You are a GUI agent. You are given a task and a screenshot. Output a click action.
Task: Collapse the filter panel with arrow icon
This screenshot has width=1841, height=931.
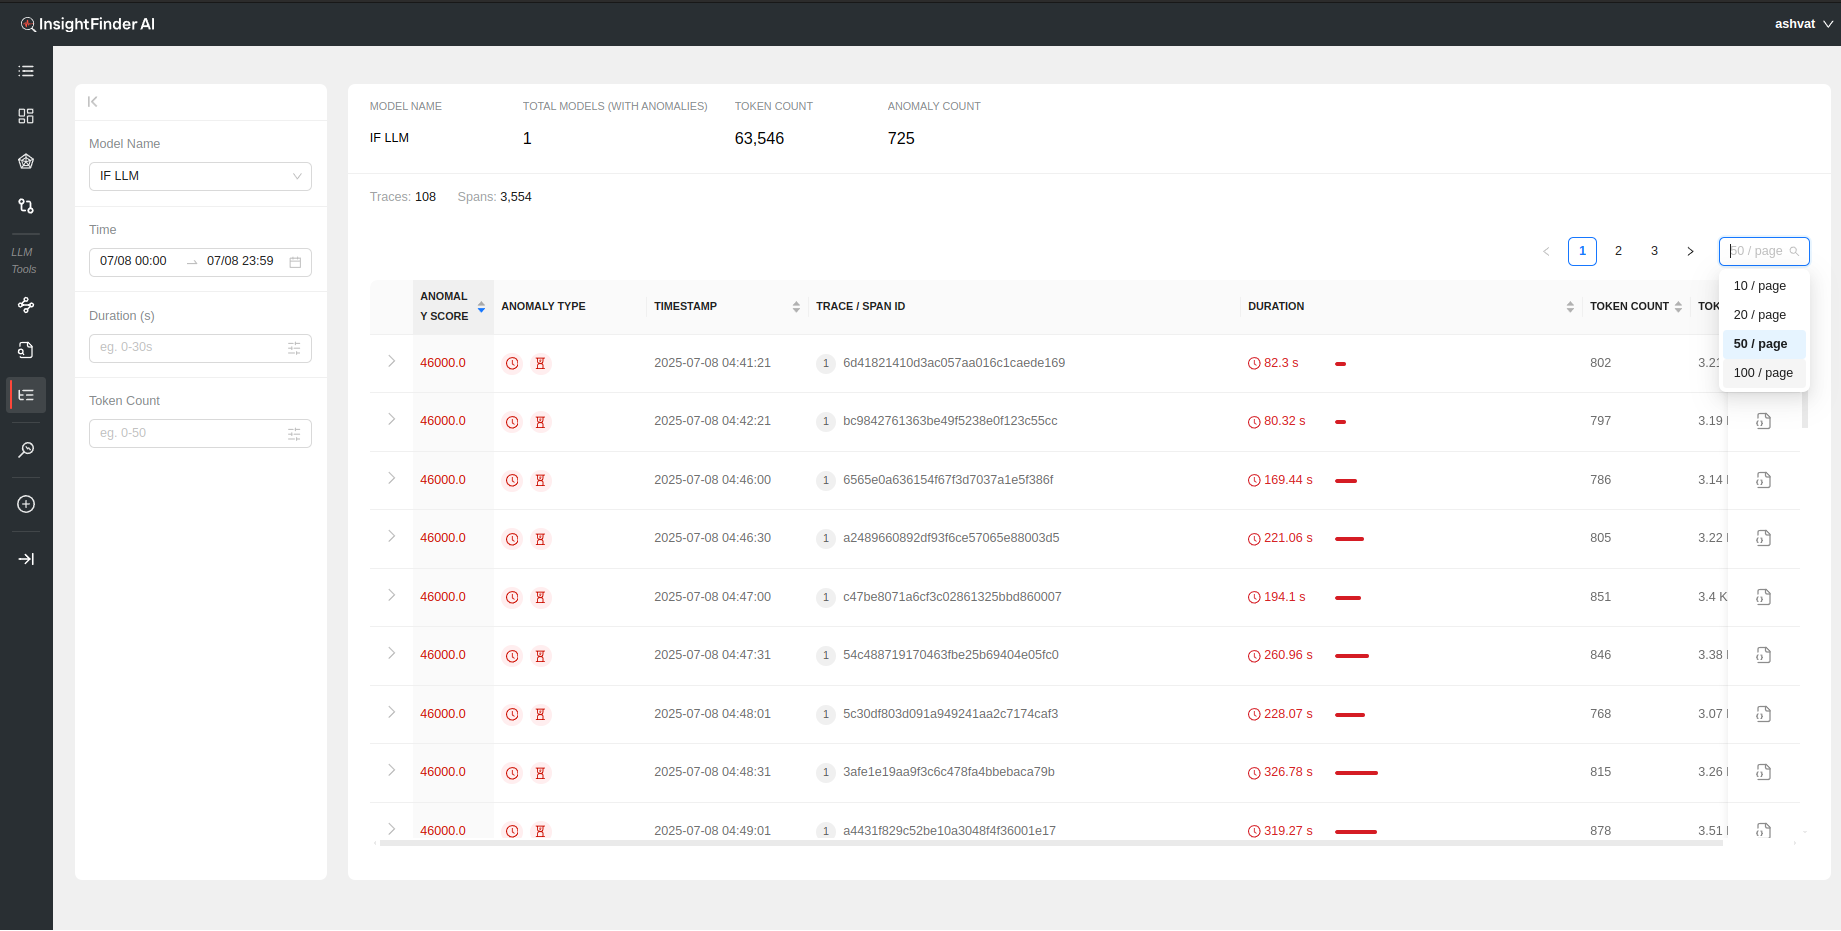point(93,101)
